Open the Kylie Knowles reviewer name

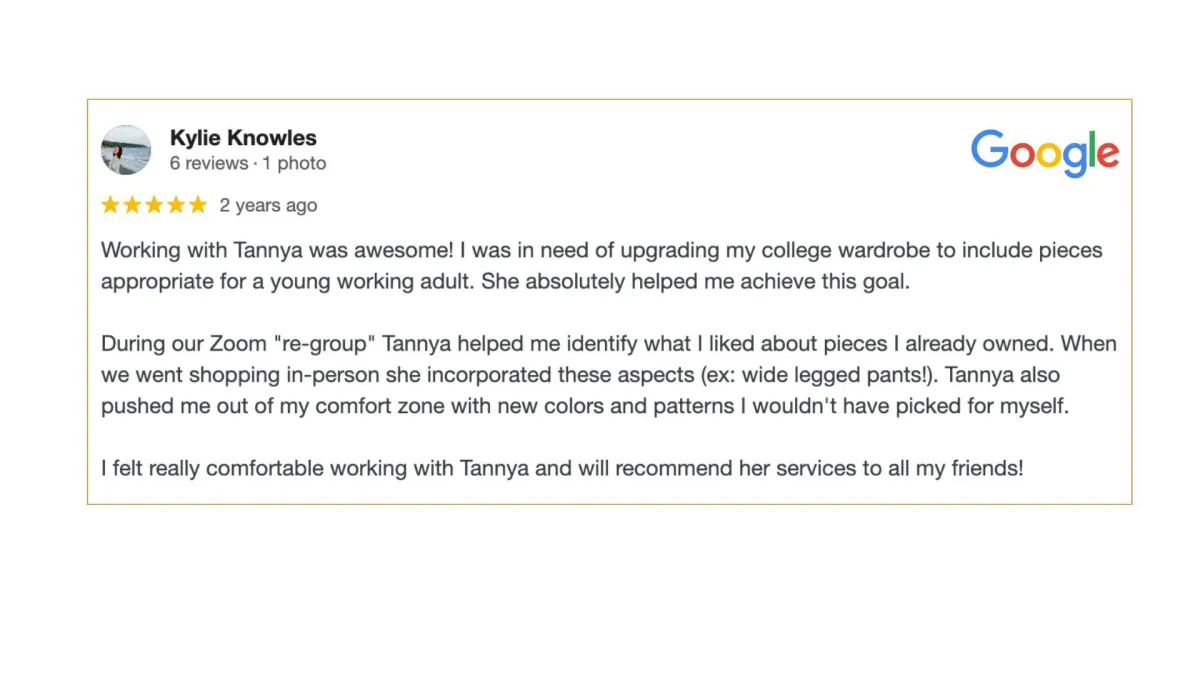tap(243, 138)
